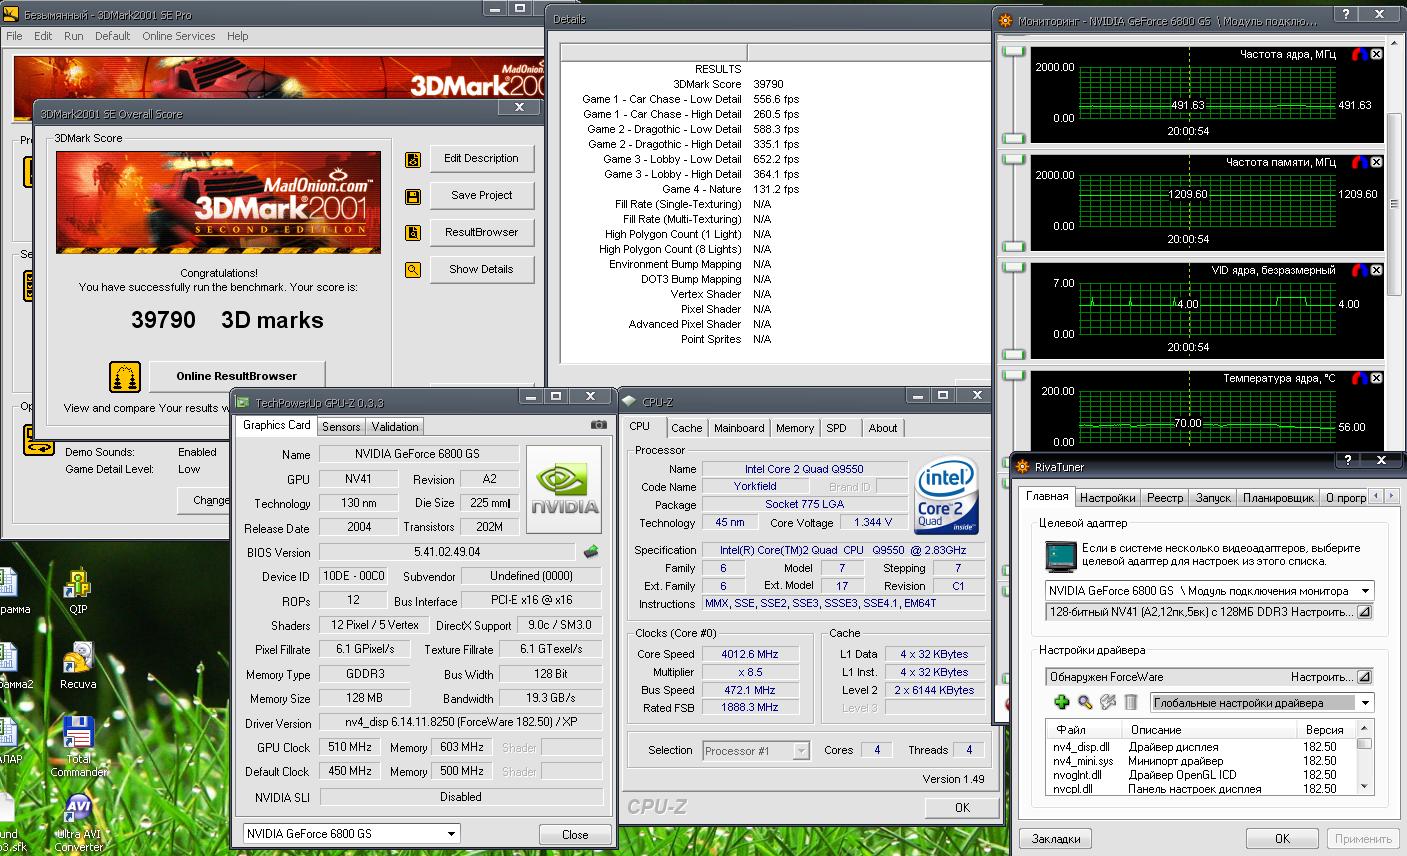Open the Глобальные настройки драйвера dropdown
Screen dimensions: 1407x856
[x=1366, y=702]
